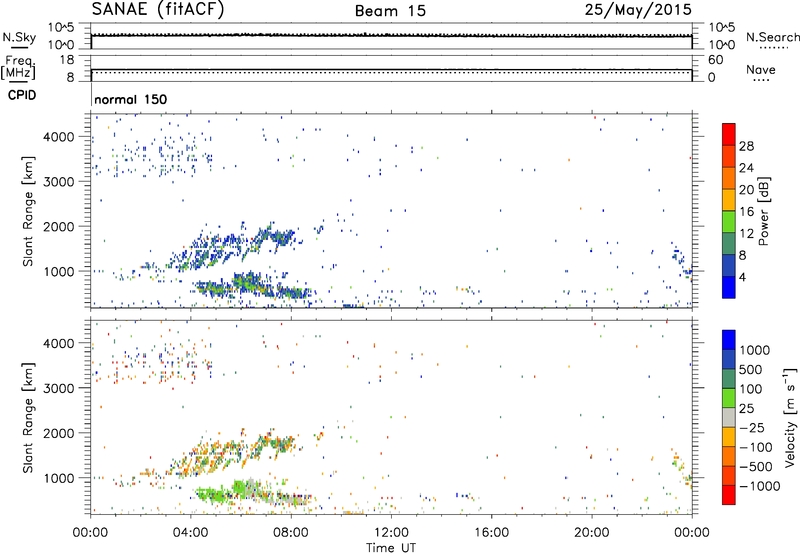Image resolution: width=800 pixels, height=554 pixels.
Task: Click the Nave legend label
Action: click(761, 69)
